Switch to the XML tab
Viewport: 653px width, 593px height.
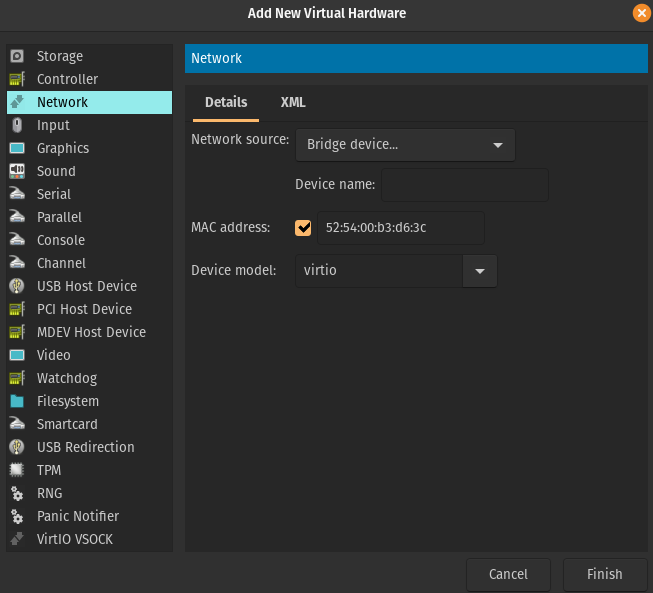(x=293, y=102)
